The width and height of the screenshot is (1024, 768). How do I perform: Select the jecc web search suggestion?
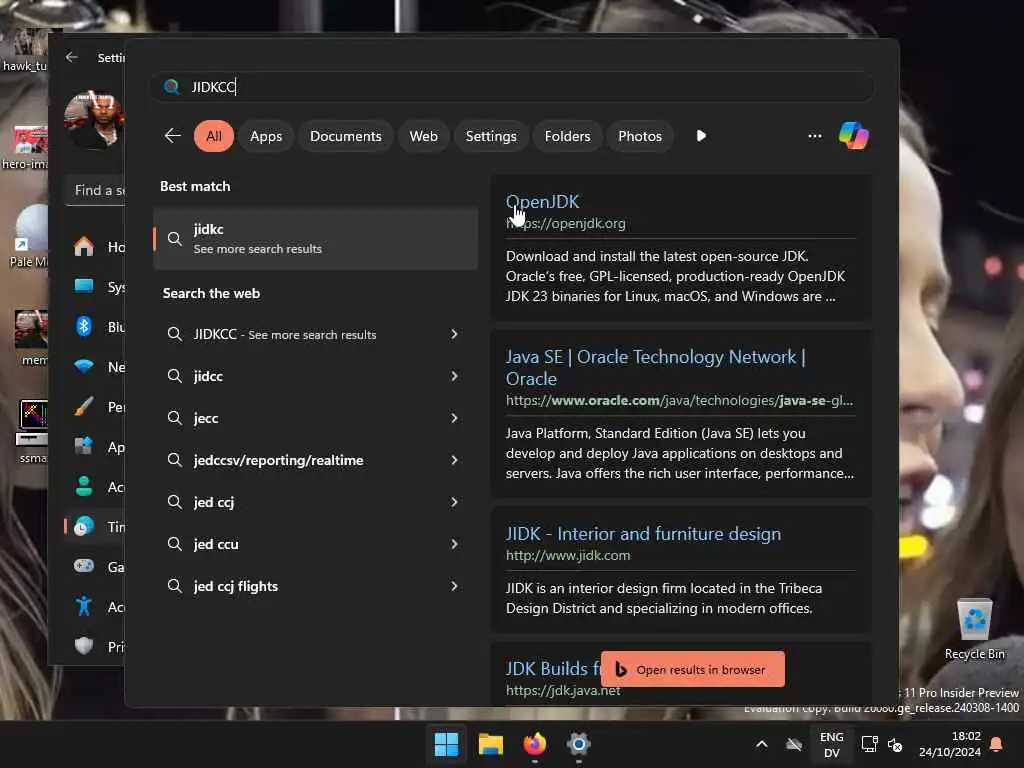[x=315, y=418]
